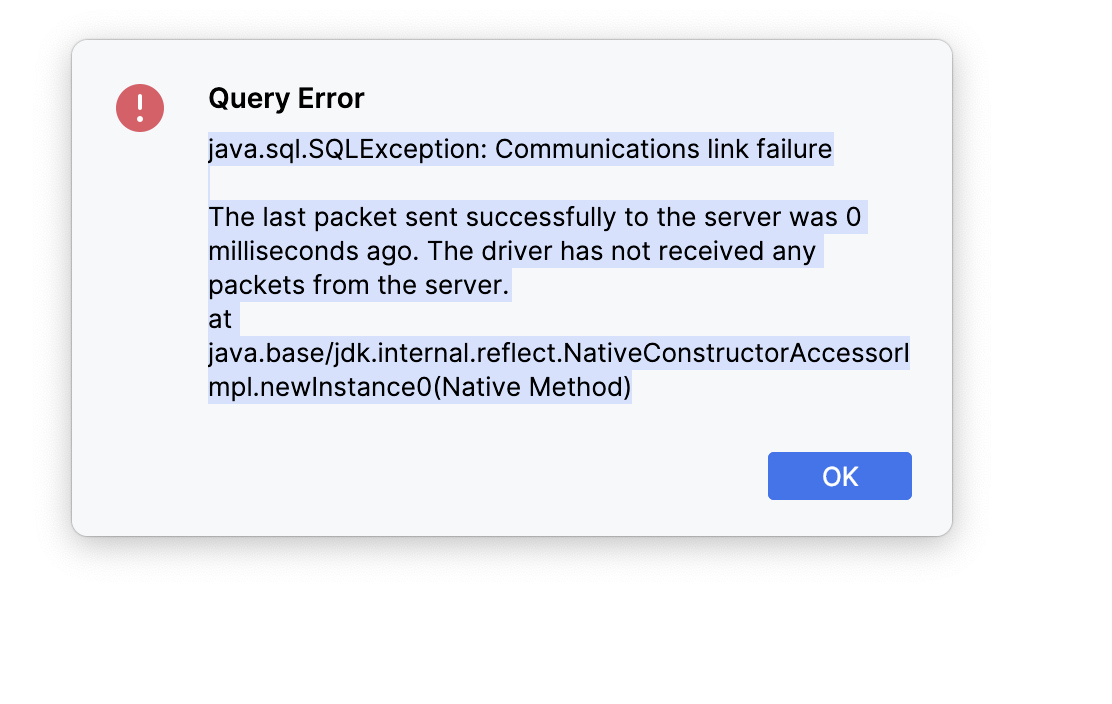1112x704 pixels.
Task: Click NativeConstructorAccessorI text
Action: coord(735,353)
